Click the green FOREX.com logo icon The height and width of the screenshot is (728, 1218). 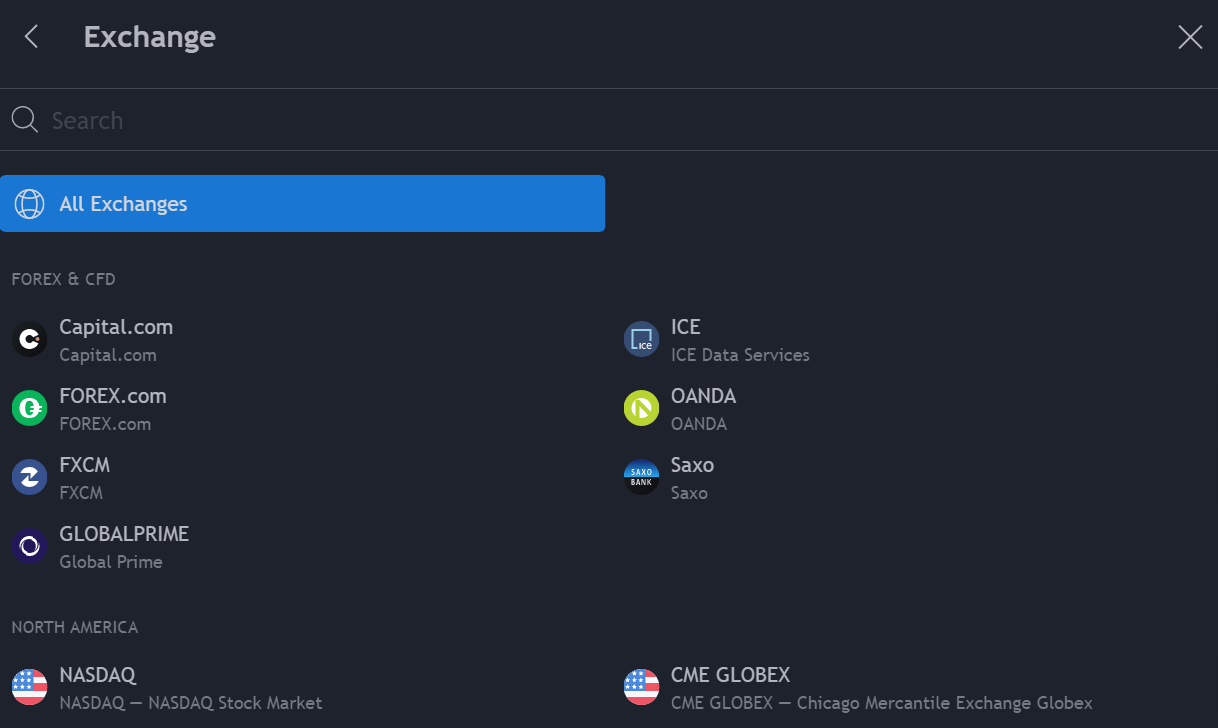coord(29,409)
